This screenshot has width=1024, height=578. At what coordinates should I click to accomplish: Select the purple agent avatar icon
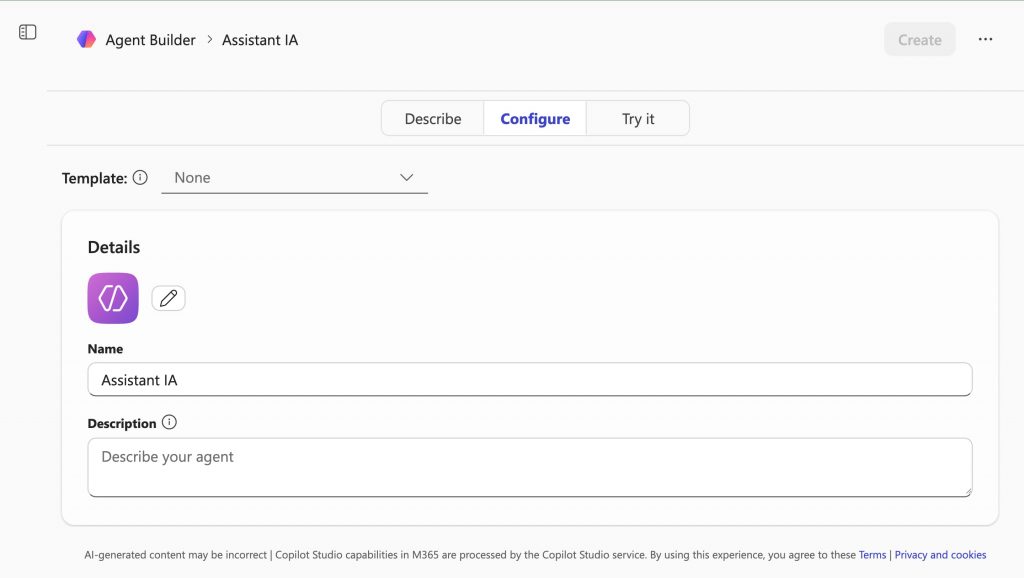pyautogui.click(x=113, y=298)
